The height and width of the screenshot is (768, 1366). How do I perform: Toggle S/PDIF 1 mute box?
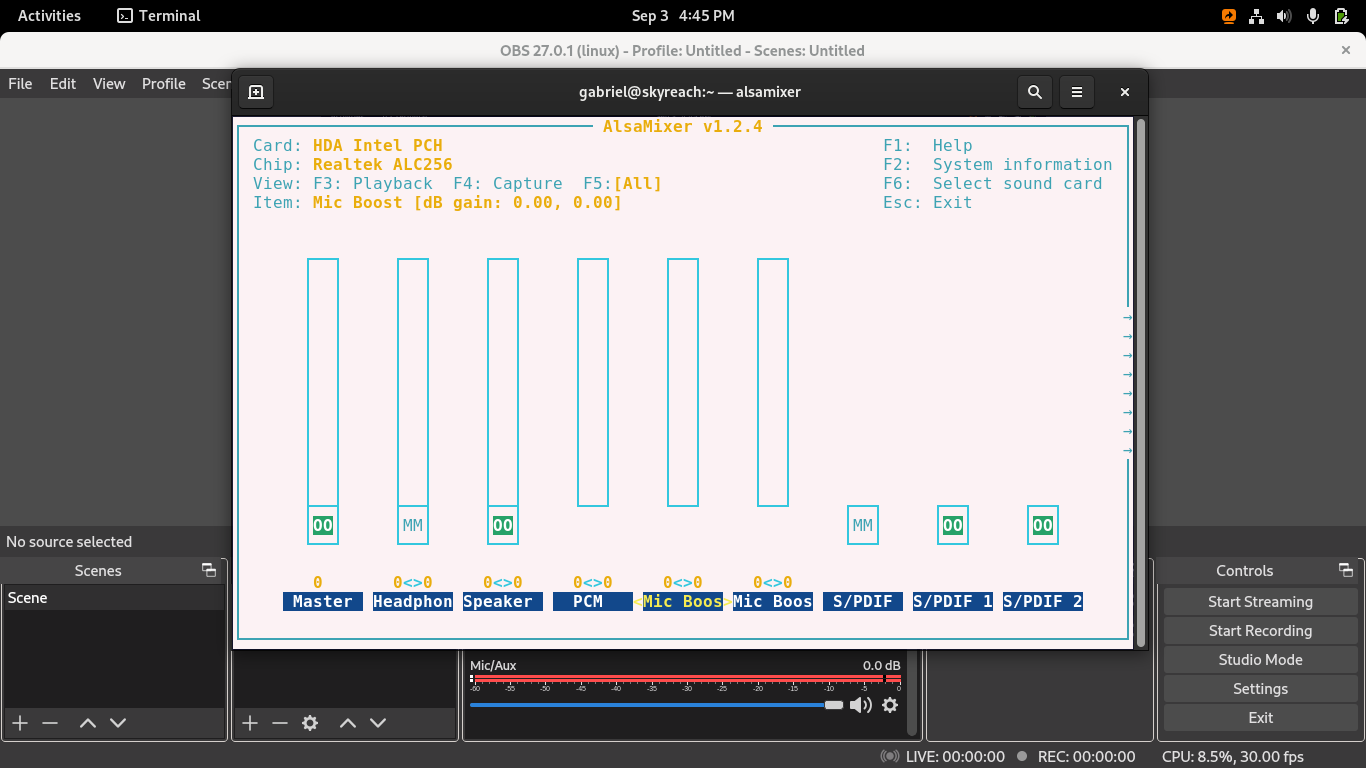pyautogui.click(x=953, y=525)
